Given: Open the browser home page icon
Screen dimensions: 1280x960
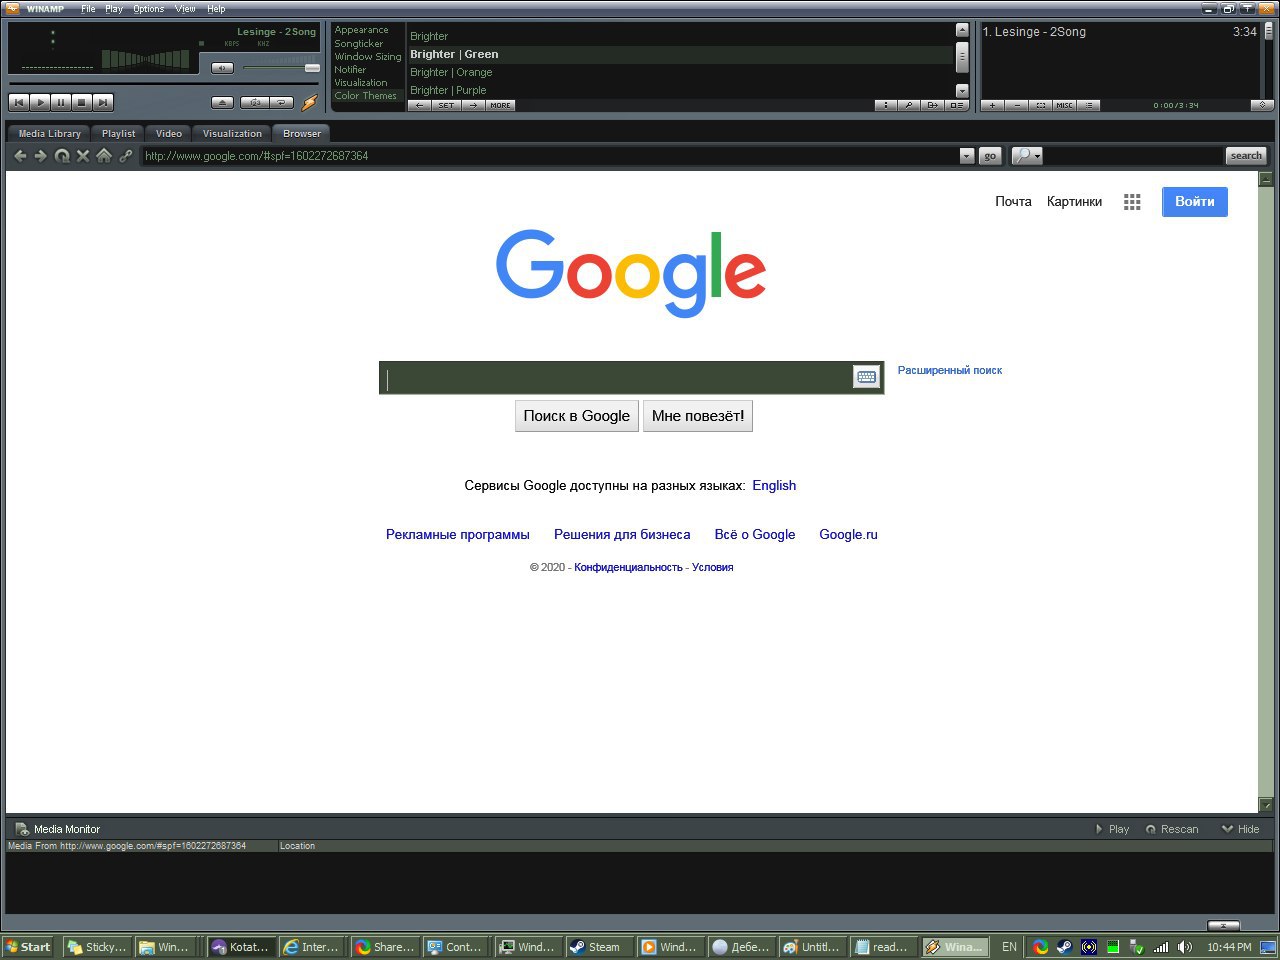Looking at the screenshot, I should pos(104,155).
